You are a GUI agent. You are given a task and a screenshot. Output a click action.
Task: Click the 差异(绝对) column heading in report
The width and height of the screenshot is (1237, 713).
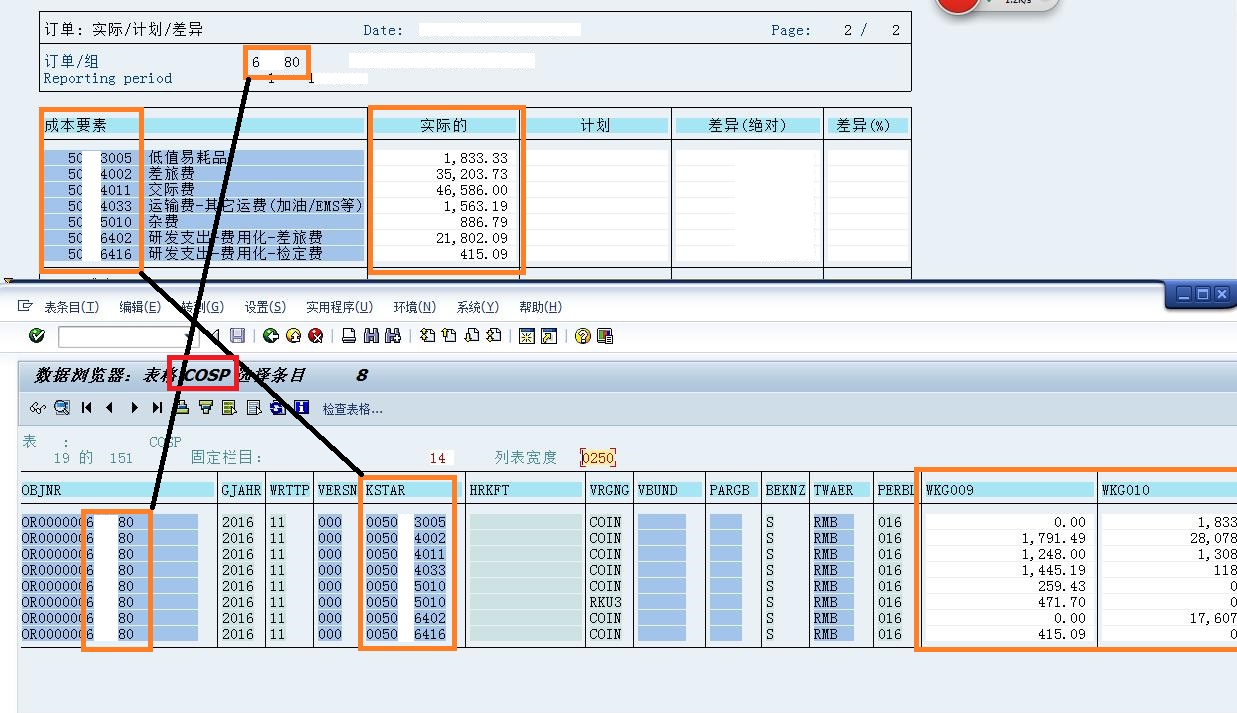[x=747, y=126]
